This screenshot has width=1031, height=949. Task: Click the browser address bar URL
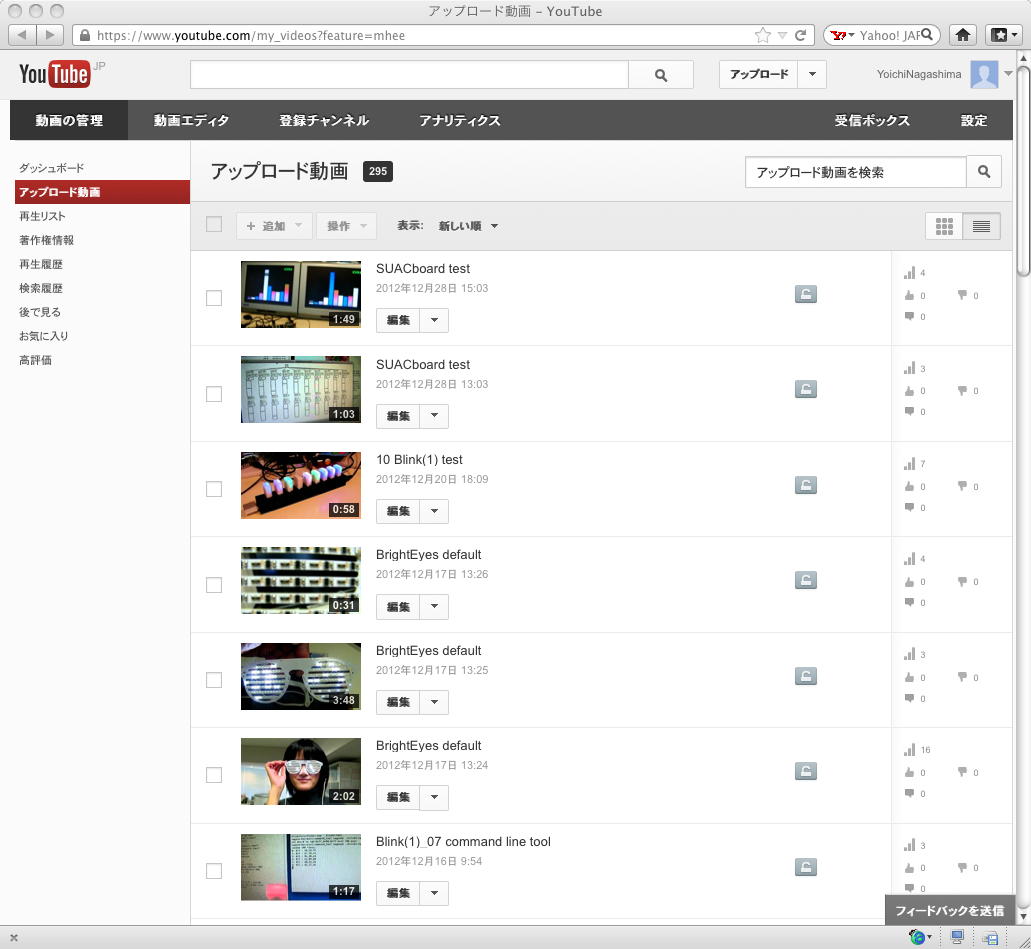[x=251, y=36]
